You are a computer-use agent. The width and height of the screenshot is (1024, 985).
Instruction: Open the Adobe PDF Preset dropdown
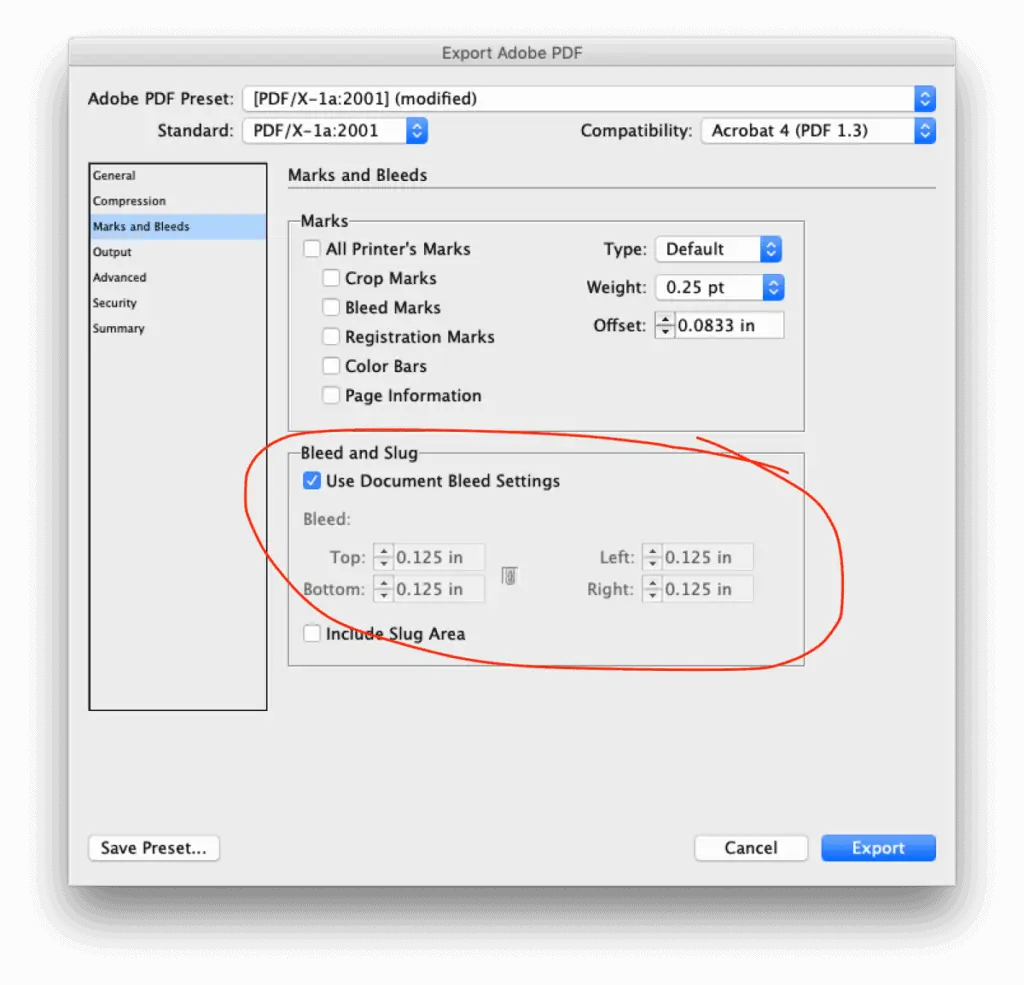[589, 99]
